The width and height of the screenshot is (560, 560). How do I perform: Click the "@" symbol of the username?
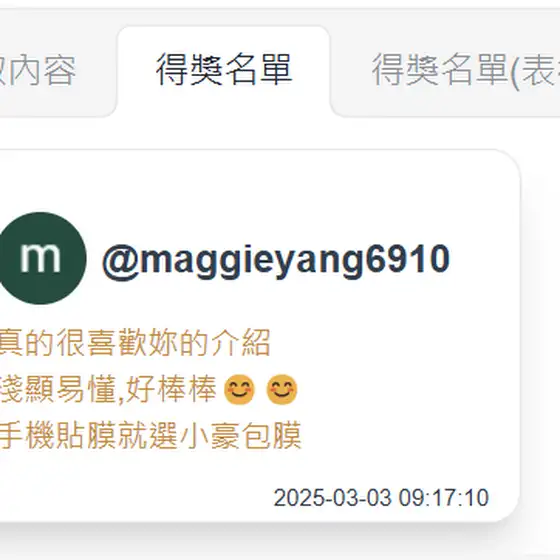click(121, 259)
